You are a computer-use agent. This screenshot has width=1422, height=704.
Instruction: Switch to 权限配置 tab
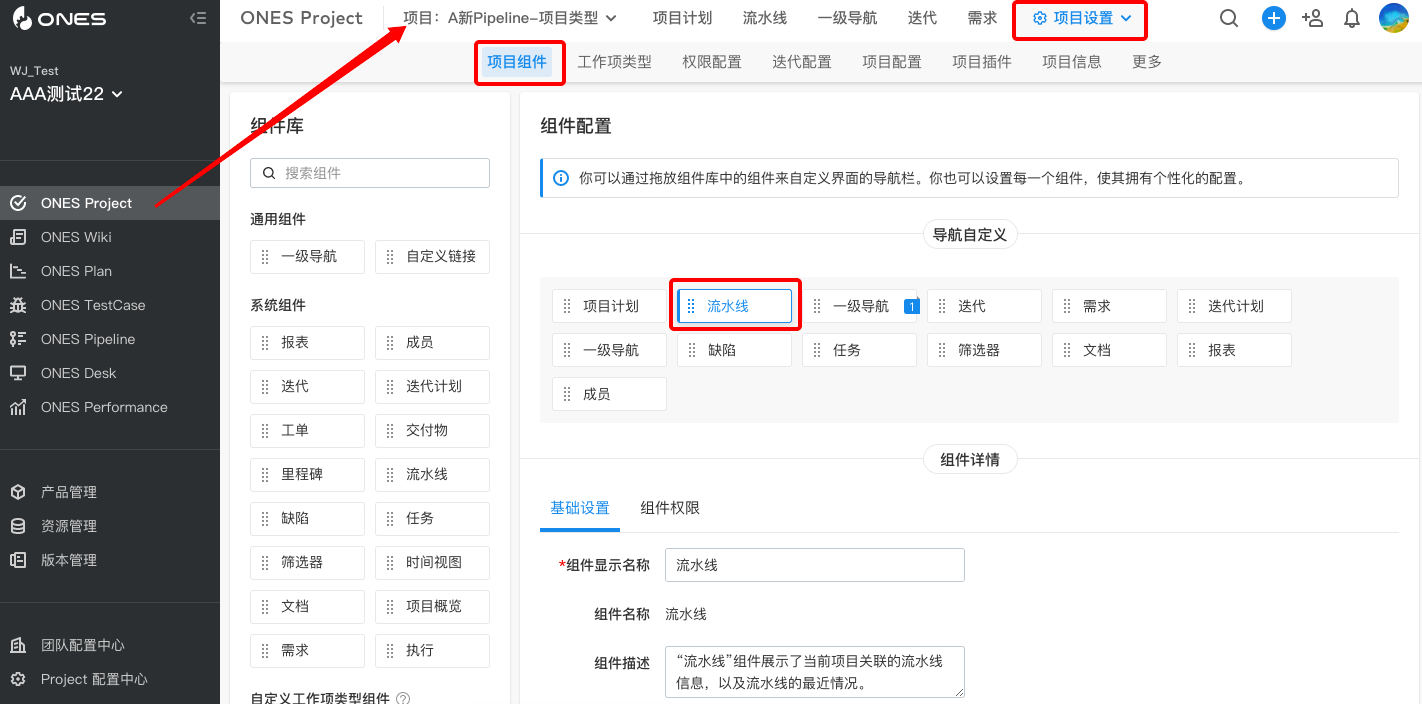point(712,62)
